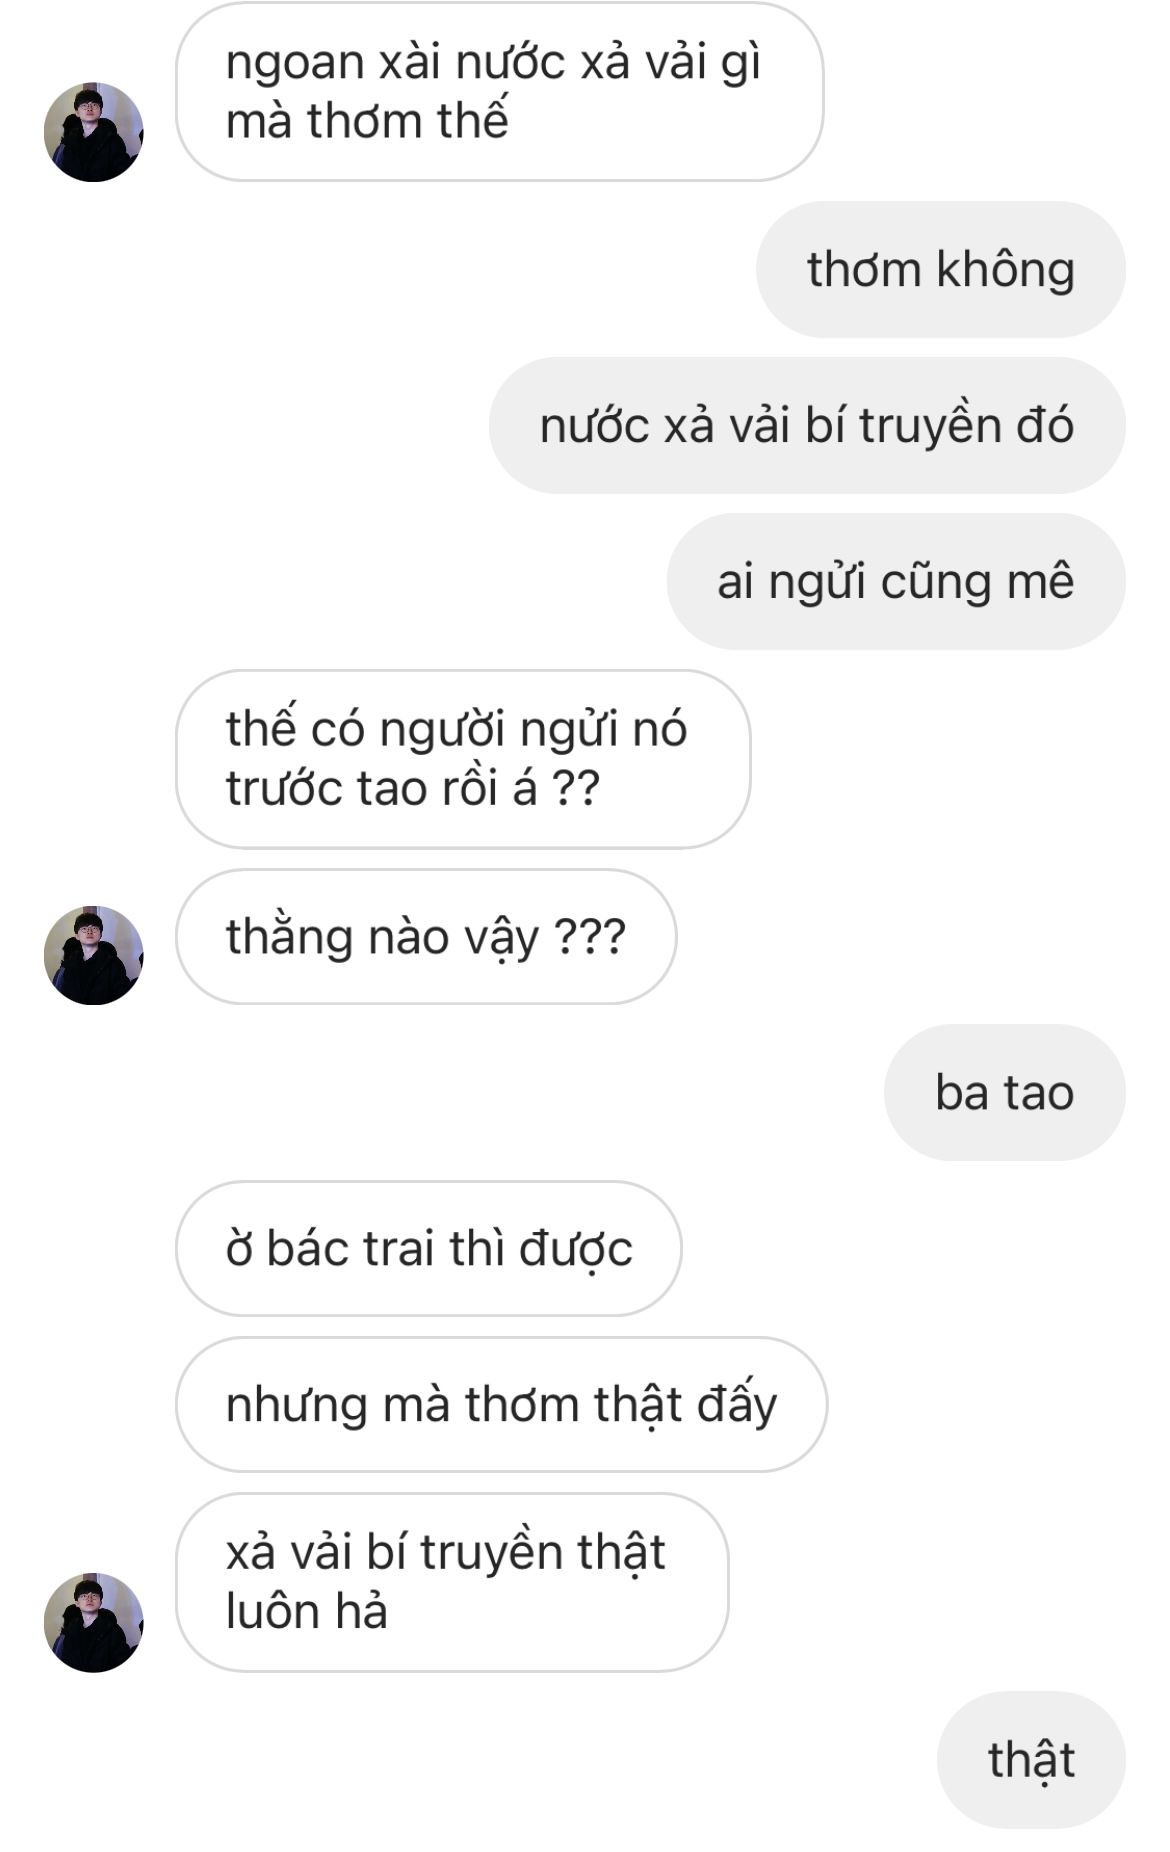The height and width of the screenshot is (1852, 1170).
Task: Select the message 'thế có người ngửi nó trước tao rồi á ??'
Action: (463, 759)
